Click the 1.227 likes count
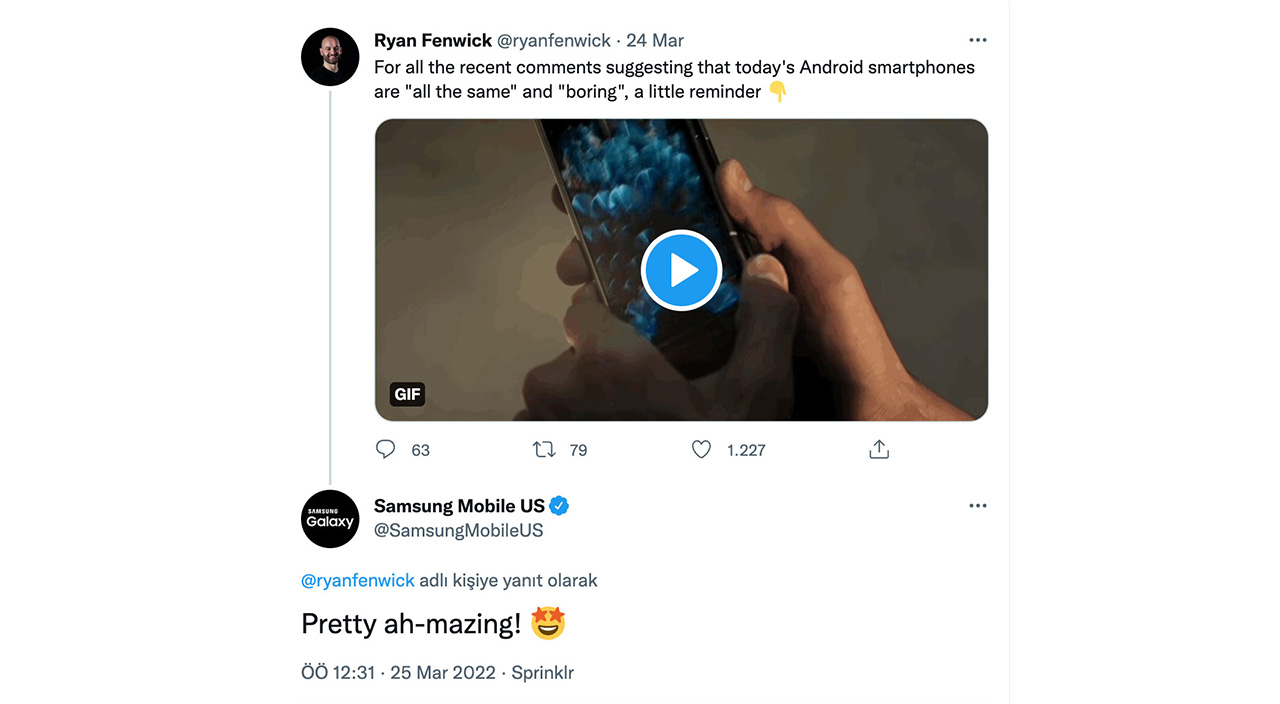 click(x=746, y=451)
